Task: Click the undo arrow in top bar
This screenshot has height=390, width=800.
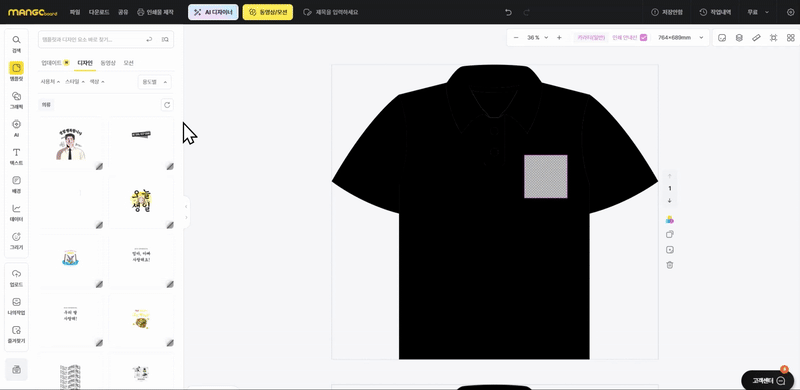Action: tap(508, 12)
